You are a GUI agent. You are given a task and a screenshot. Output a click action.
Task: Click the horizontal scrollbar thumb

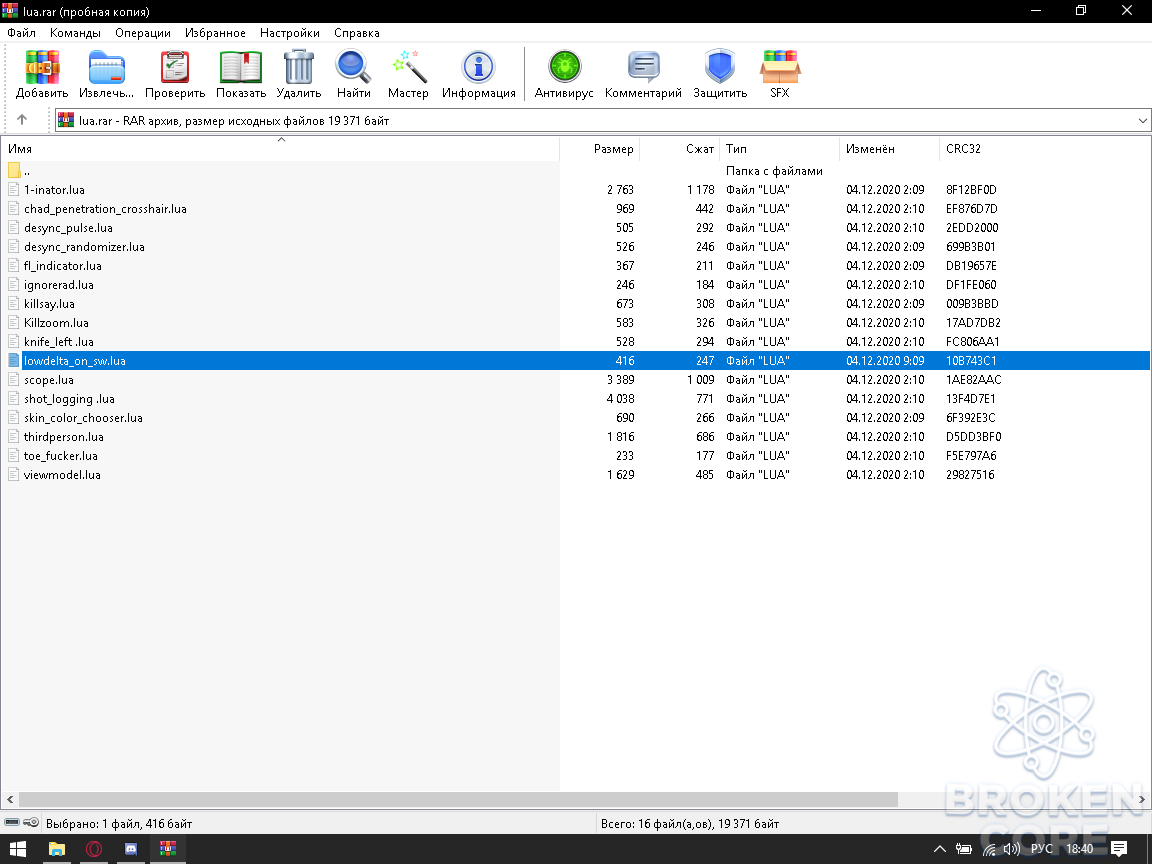pos(458,799)
